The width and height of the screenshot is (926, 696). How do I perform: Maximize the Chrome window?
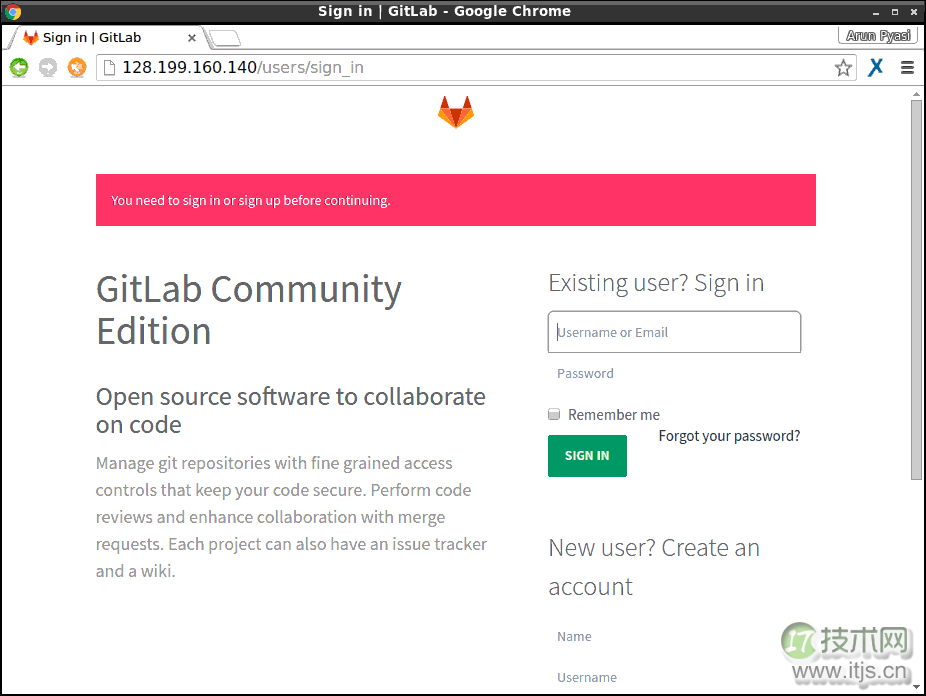pos(895,12)
